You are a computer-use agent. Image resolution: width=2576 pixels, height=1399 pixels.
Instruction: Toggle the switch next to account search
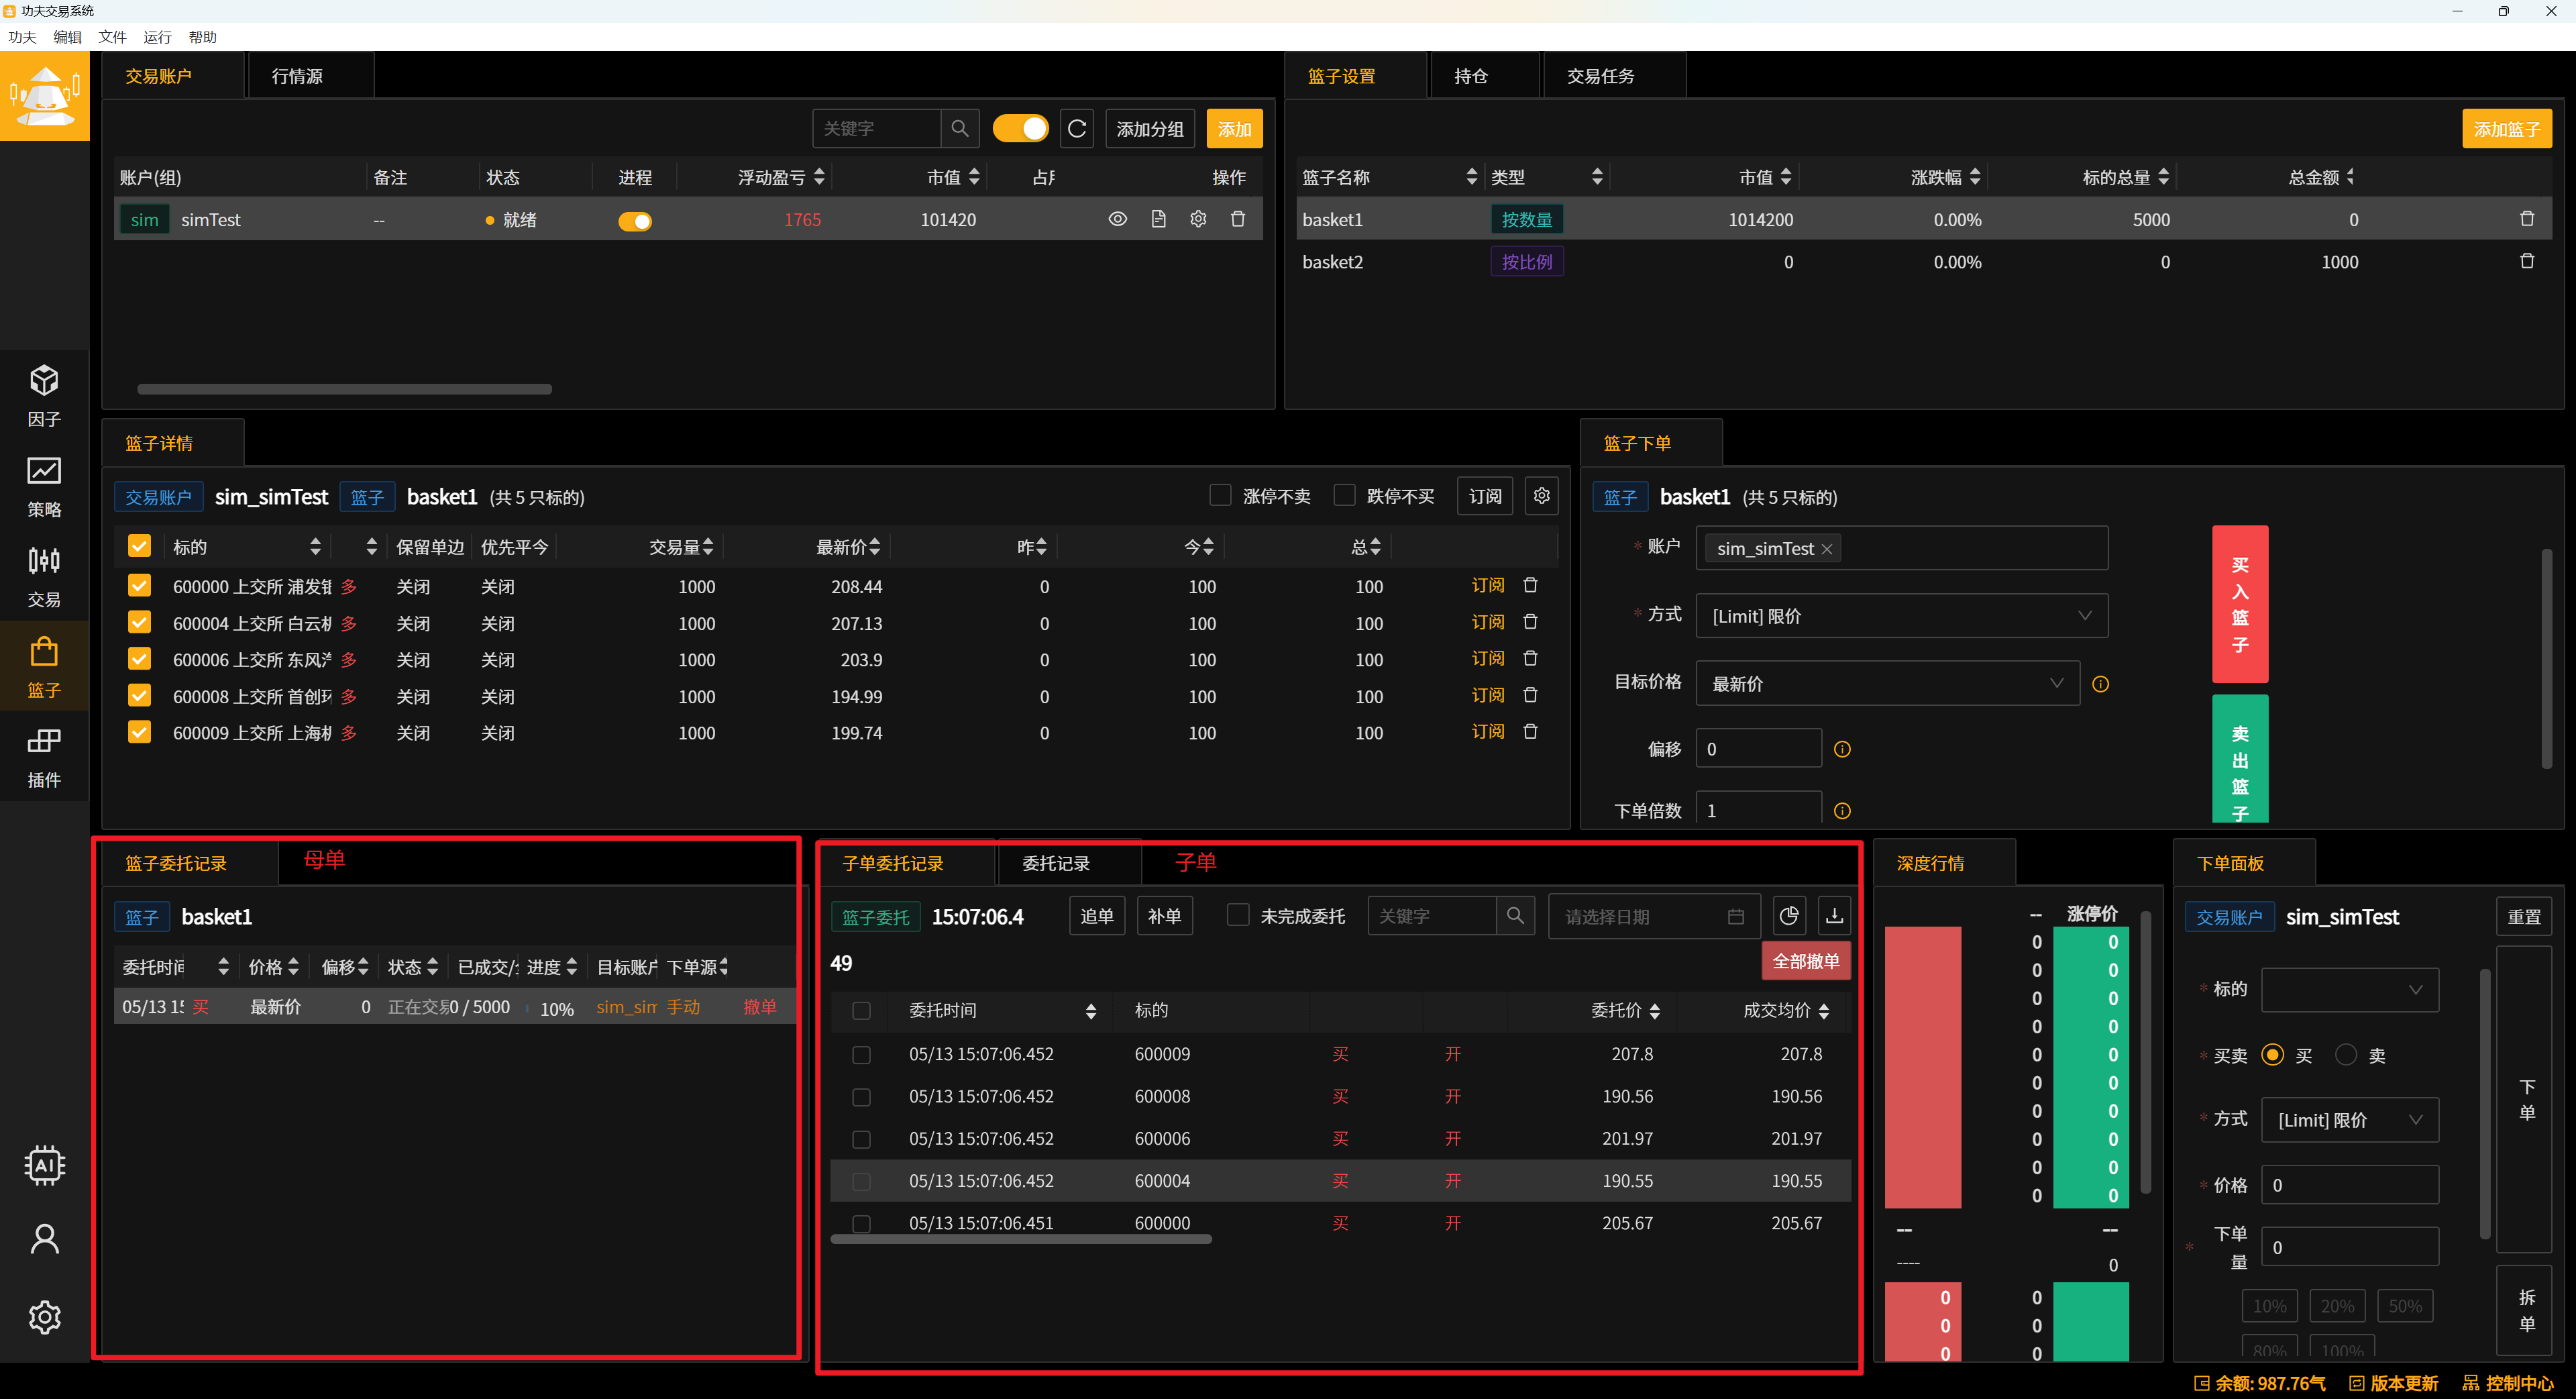tap(1020, 129)
